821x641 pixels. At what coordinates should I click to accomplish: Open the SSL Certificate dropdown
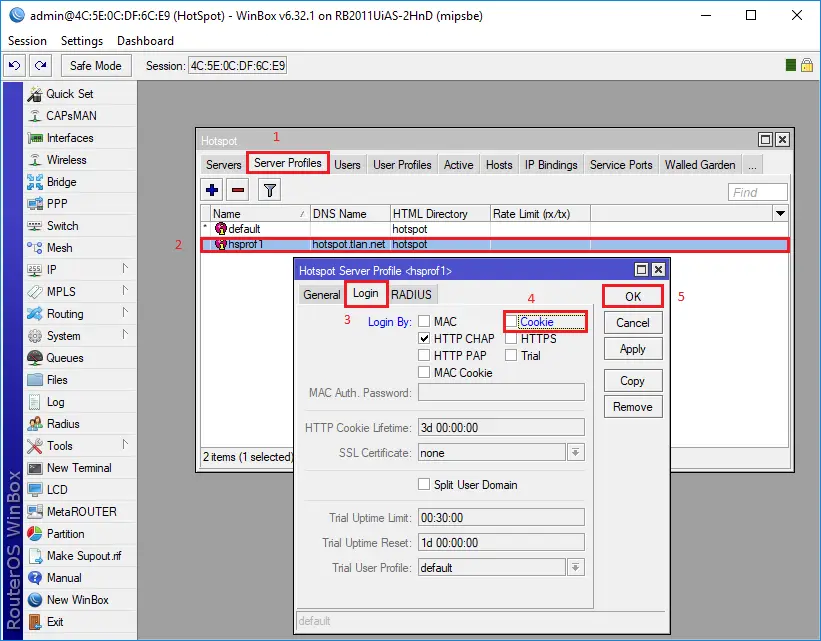(x=575, y=452)
